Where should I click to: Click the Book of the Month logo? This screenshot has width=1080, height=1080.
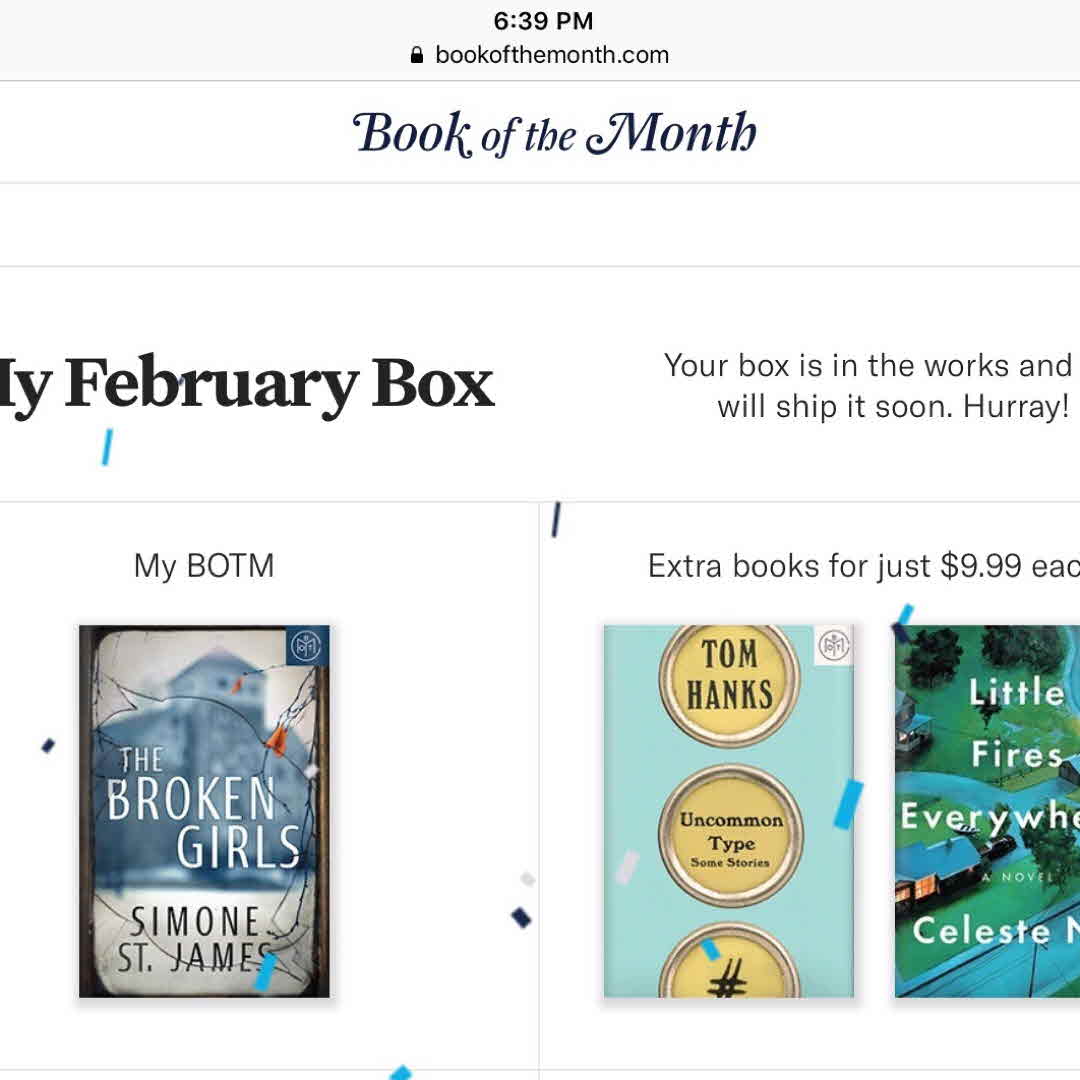pyautogui.click(x=555, y=134)
